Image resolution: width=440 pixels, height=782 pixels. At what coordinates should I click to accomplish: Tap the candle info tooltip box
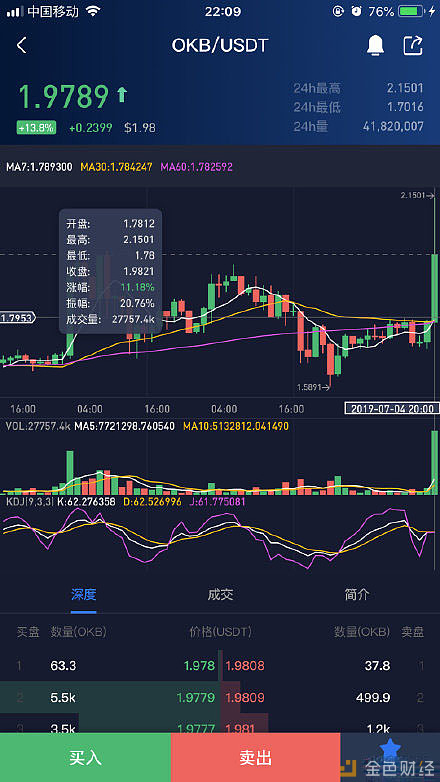click(111, 271)
